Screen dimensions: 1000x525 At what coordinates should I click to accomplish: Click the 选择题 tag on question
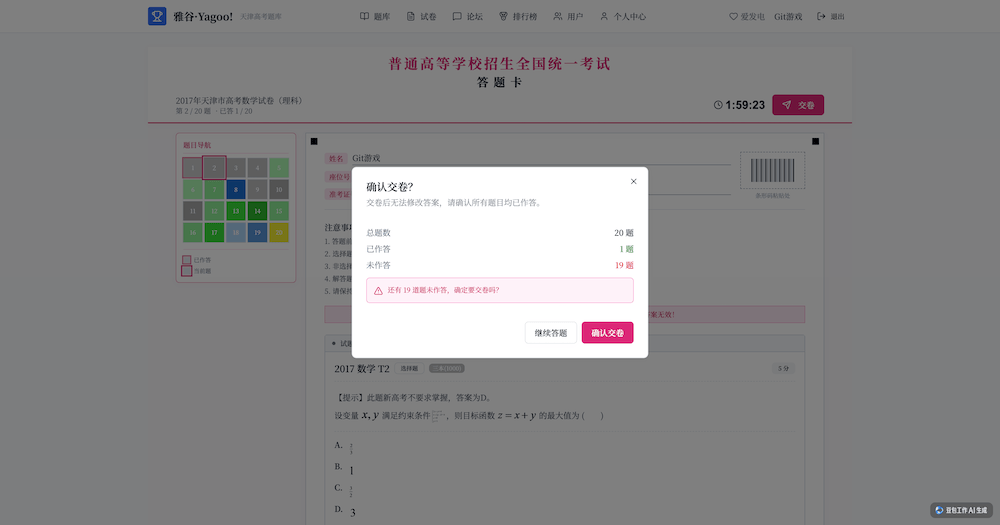(409, 369)
